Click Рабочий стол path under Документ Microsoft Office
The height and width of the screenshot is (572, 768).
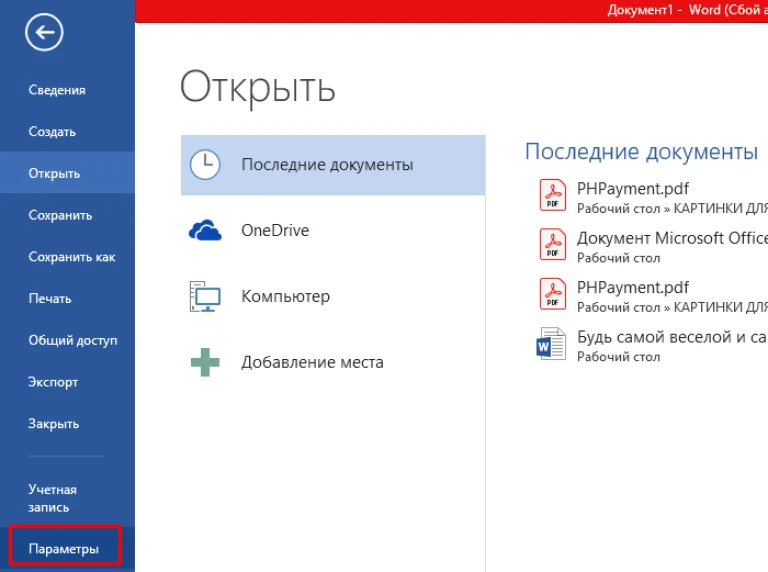coord(619,258)
